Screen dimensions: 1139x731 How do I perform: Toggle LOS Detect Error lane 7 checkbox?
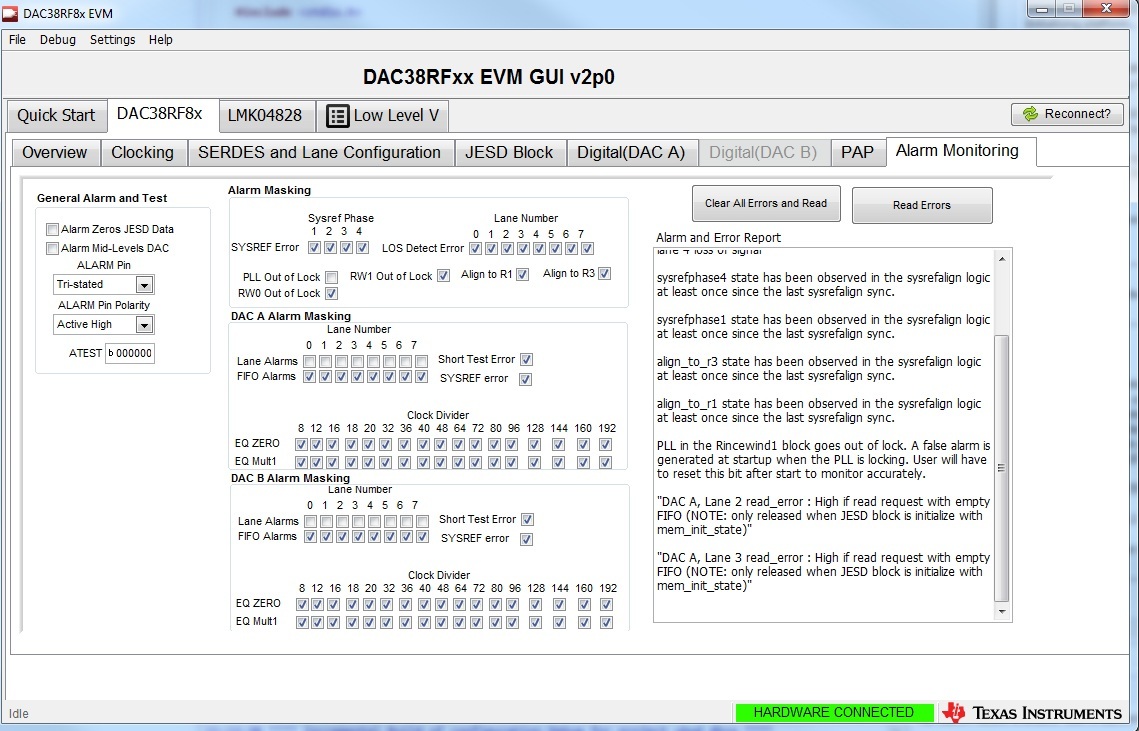pyautogui.click(x=588, y=249)
